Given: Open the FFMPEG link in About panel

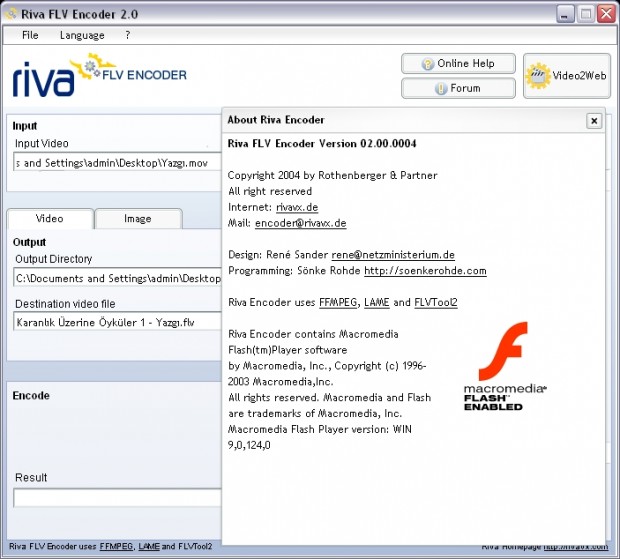Looking at the screenshot, I should point(338,302).
